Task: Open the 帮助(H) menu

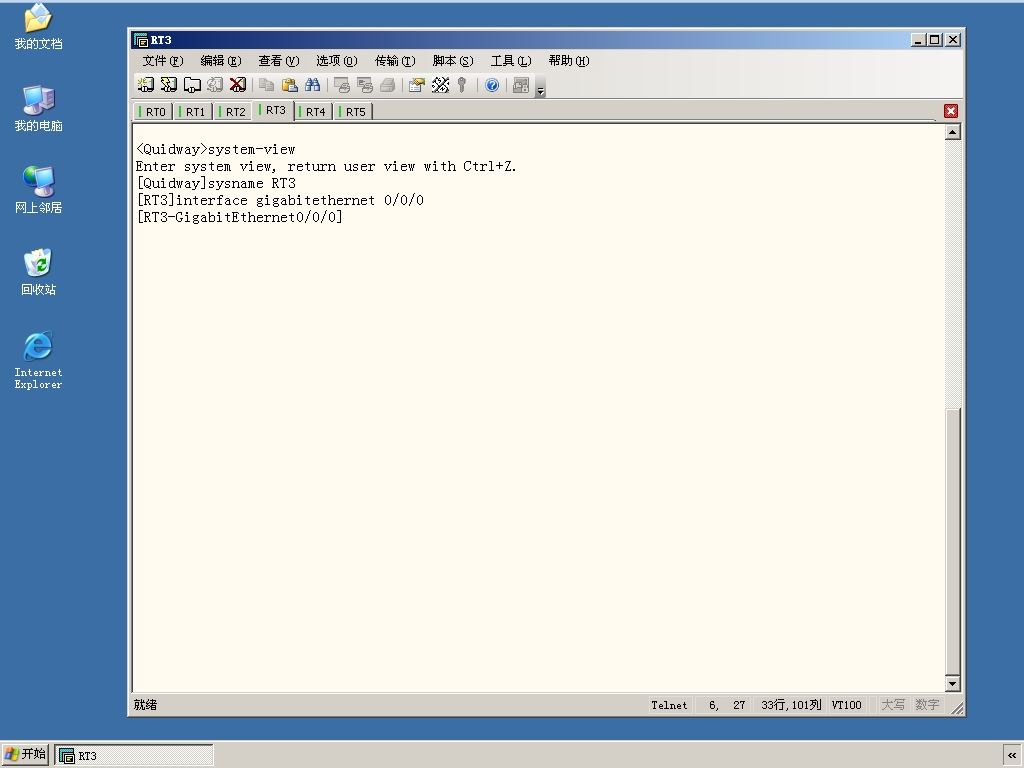Action: click(x=569, y=61)
